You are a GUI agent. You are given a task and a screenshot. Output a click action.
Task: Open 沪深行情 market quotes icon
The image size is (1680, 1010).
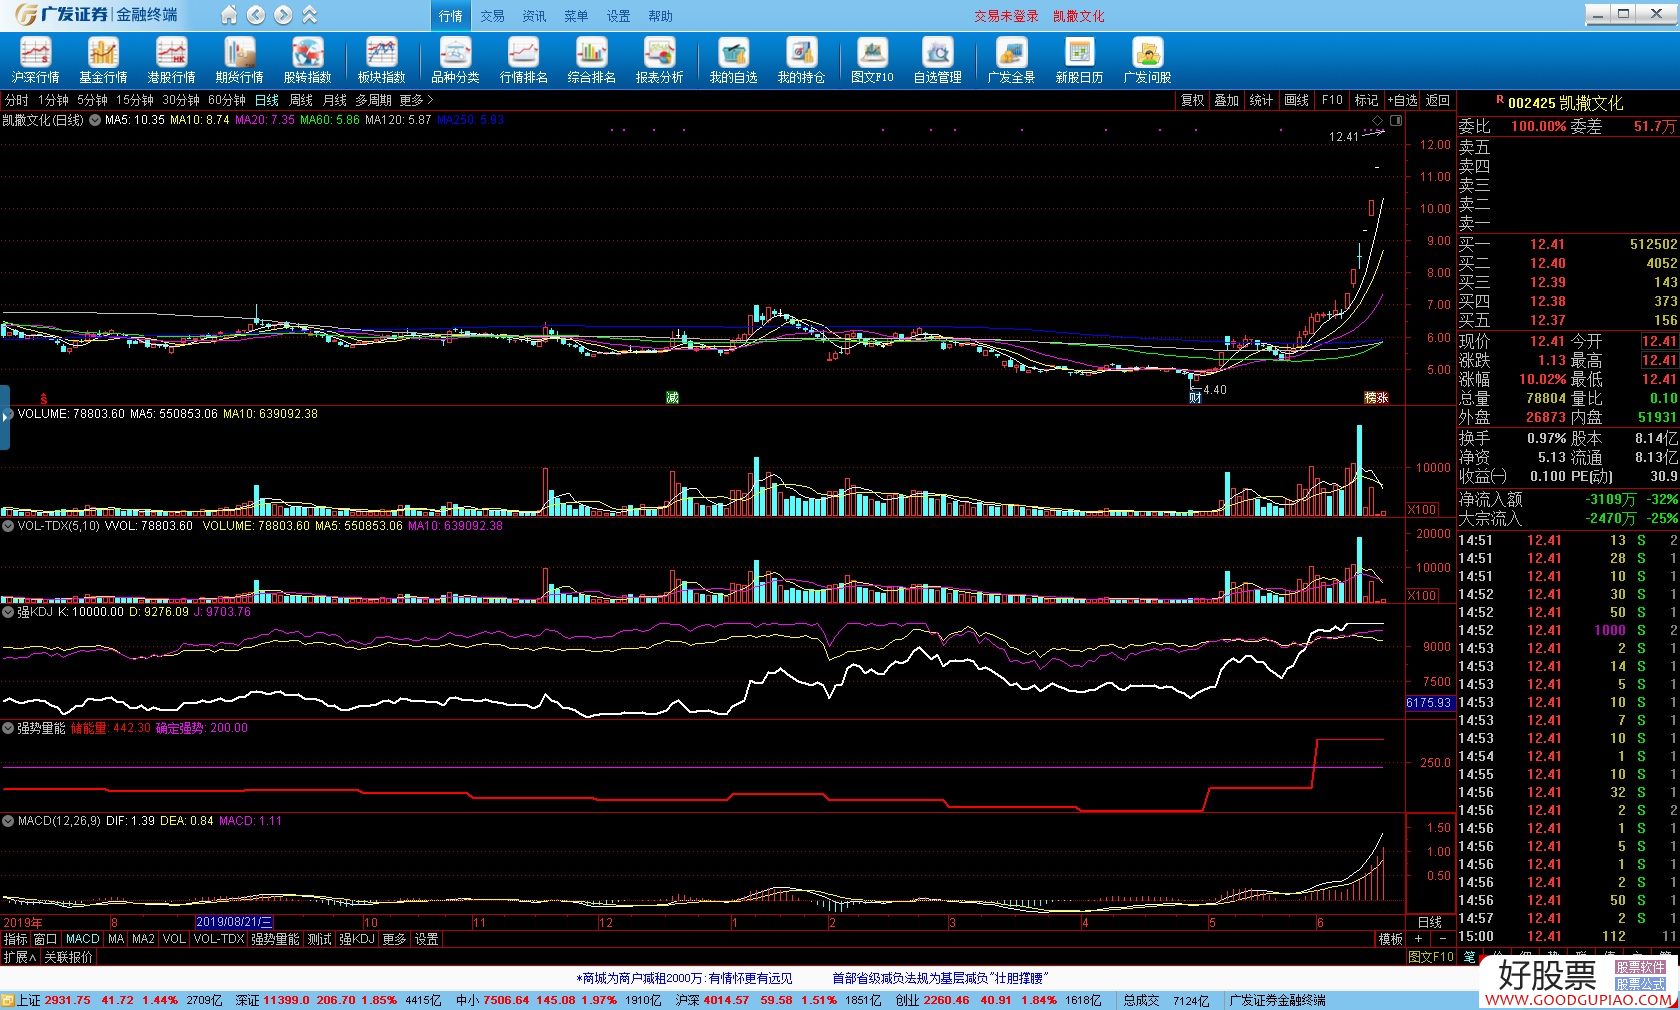35,60
